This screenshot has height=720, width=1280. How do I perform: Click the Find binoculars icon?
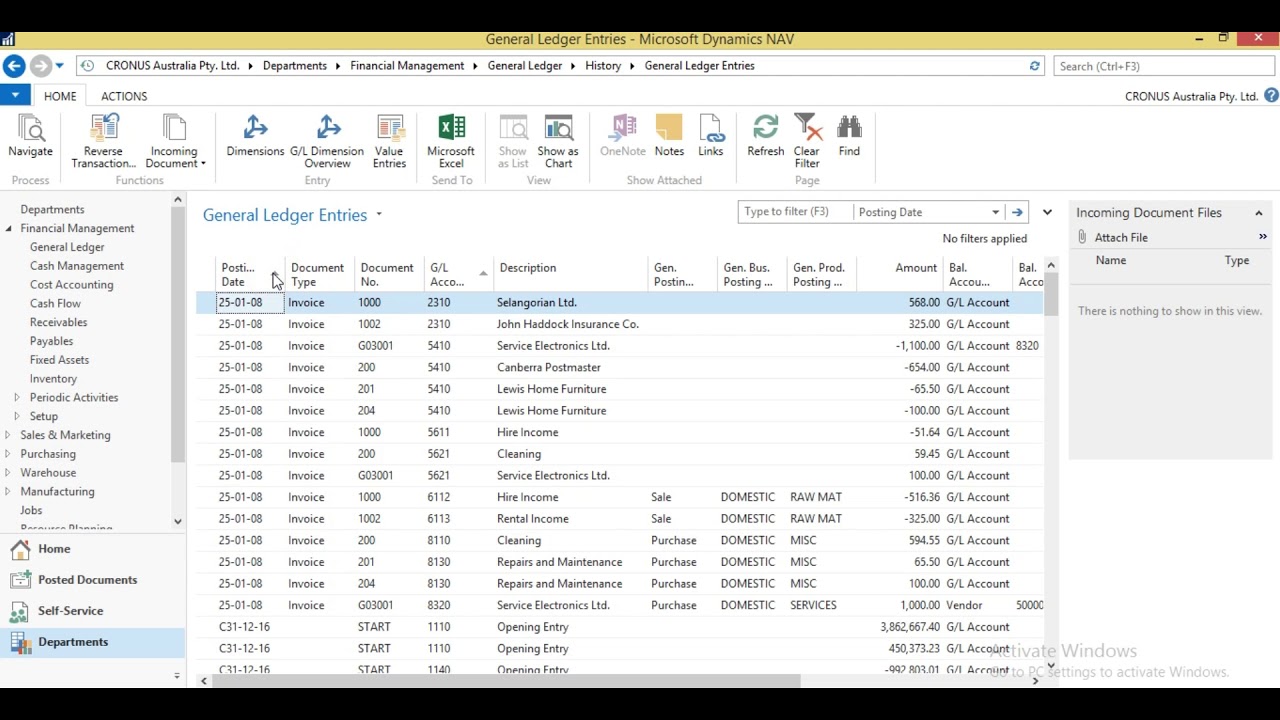point(849,128)
